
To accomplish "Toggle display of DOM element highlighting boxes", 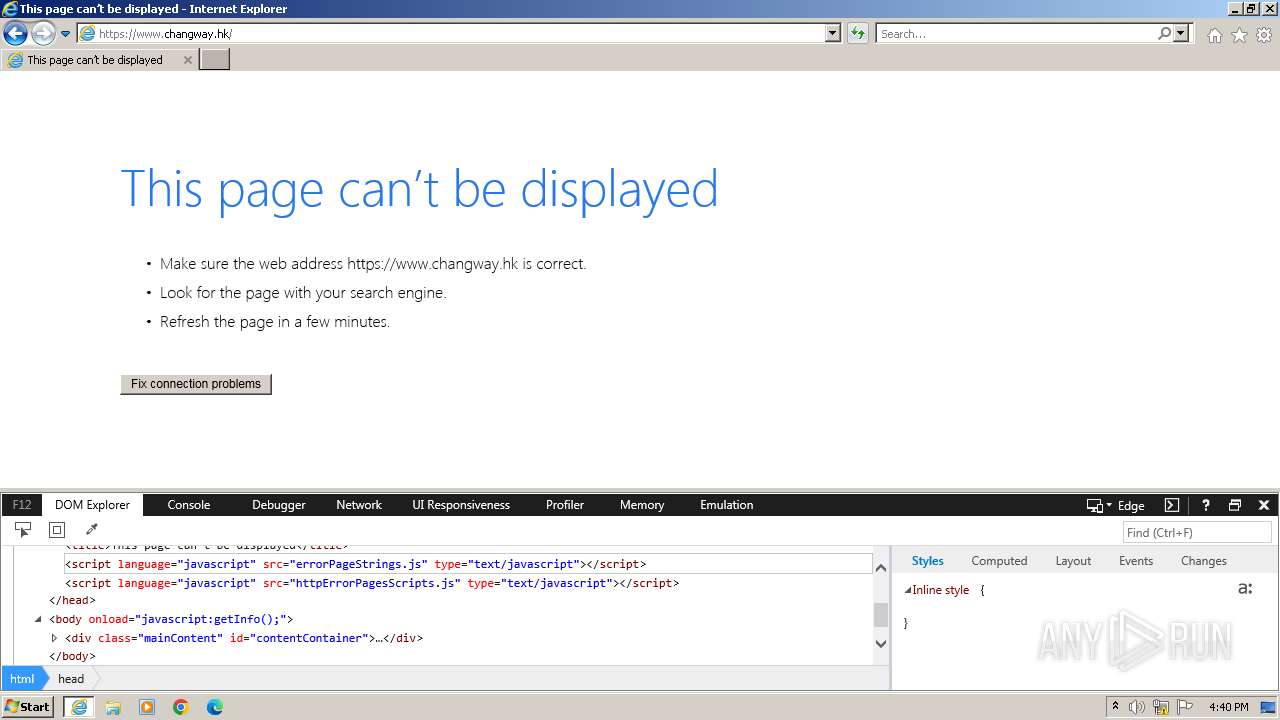I will point(57,530).
